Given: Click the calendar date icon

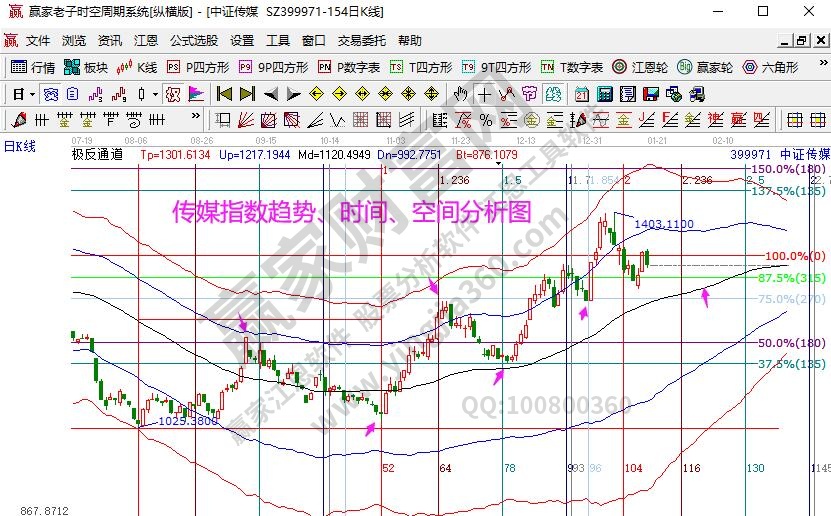Looking at the screenshot, I should pyautogui.click(x=581, y=94).
